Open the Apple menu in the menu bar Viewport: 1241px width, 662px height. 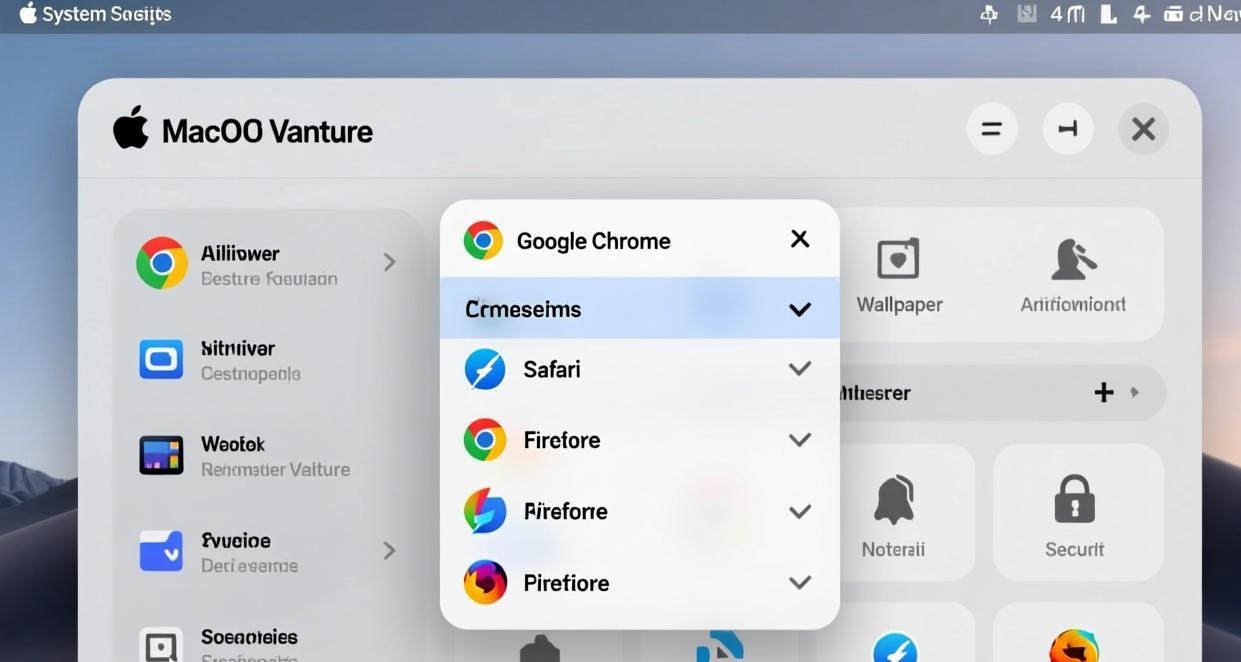click(x=27, y=13)
